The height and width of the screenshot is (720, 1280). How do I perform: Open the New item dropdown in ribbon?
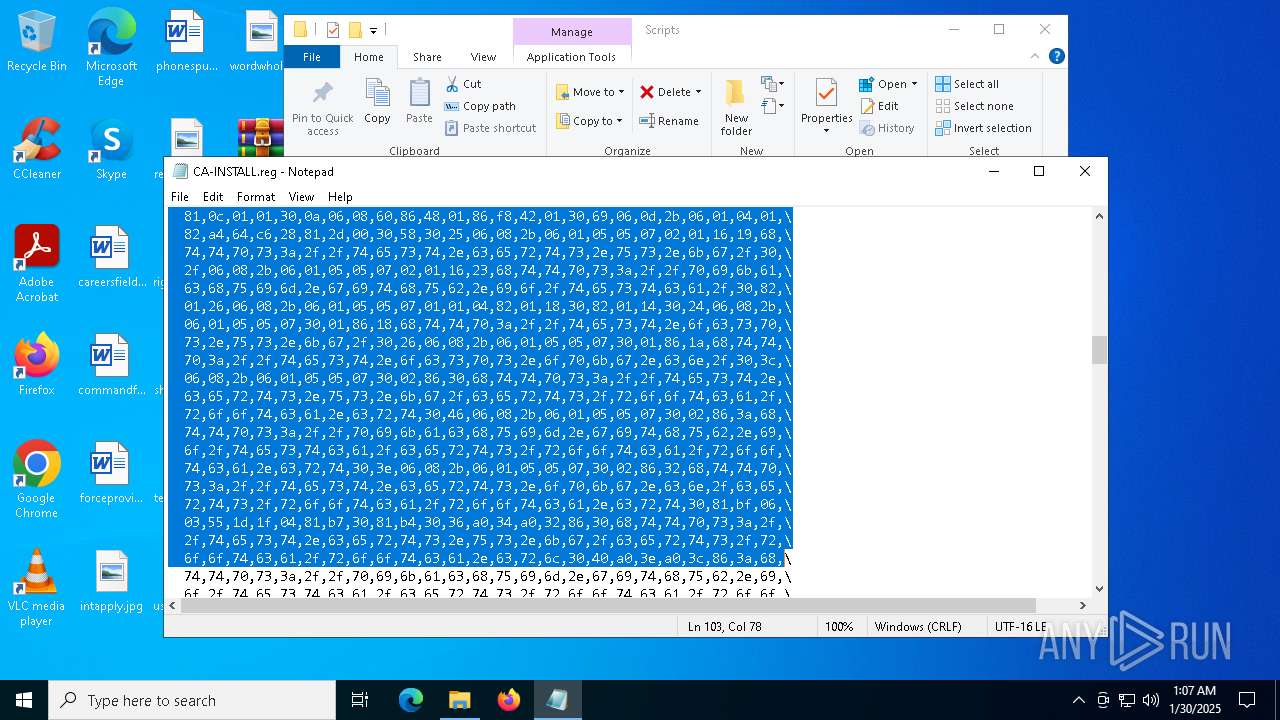[772, 84]
